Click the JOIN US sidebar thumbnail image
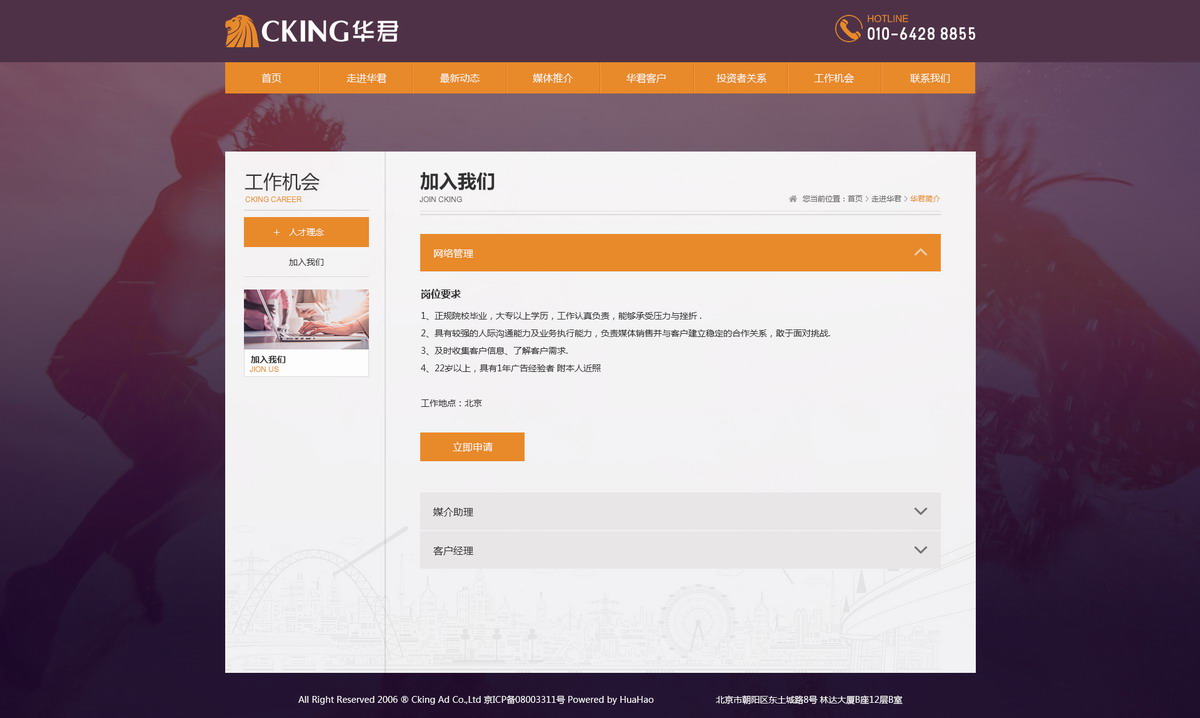1200x718 pixels. [306, 318]
